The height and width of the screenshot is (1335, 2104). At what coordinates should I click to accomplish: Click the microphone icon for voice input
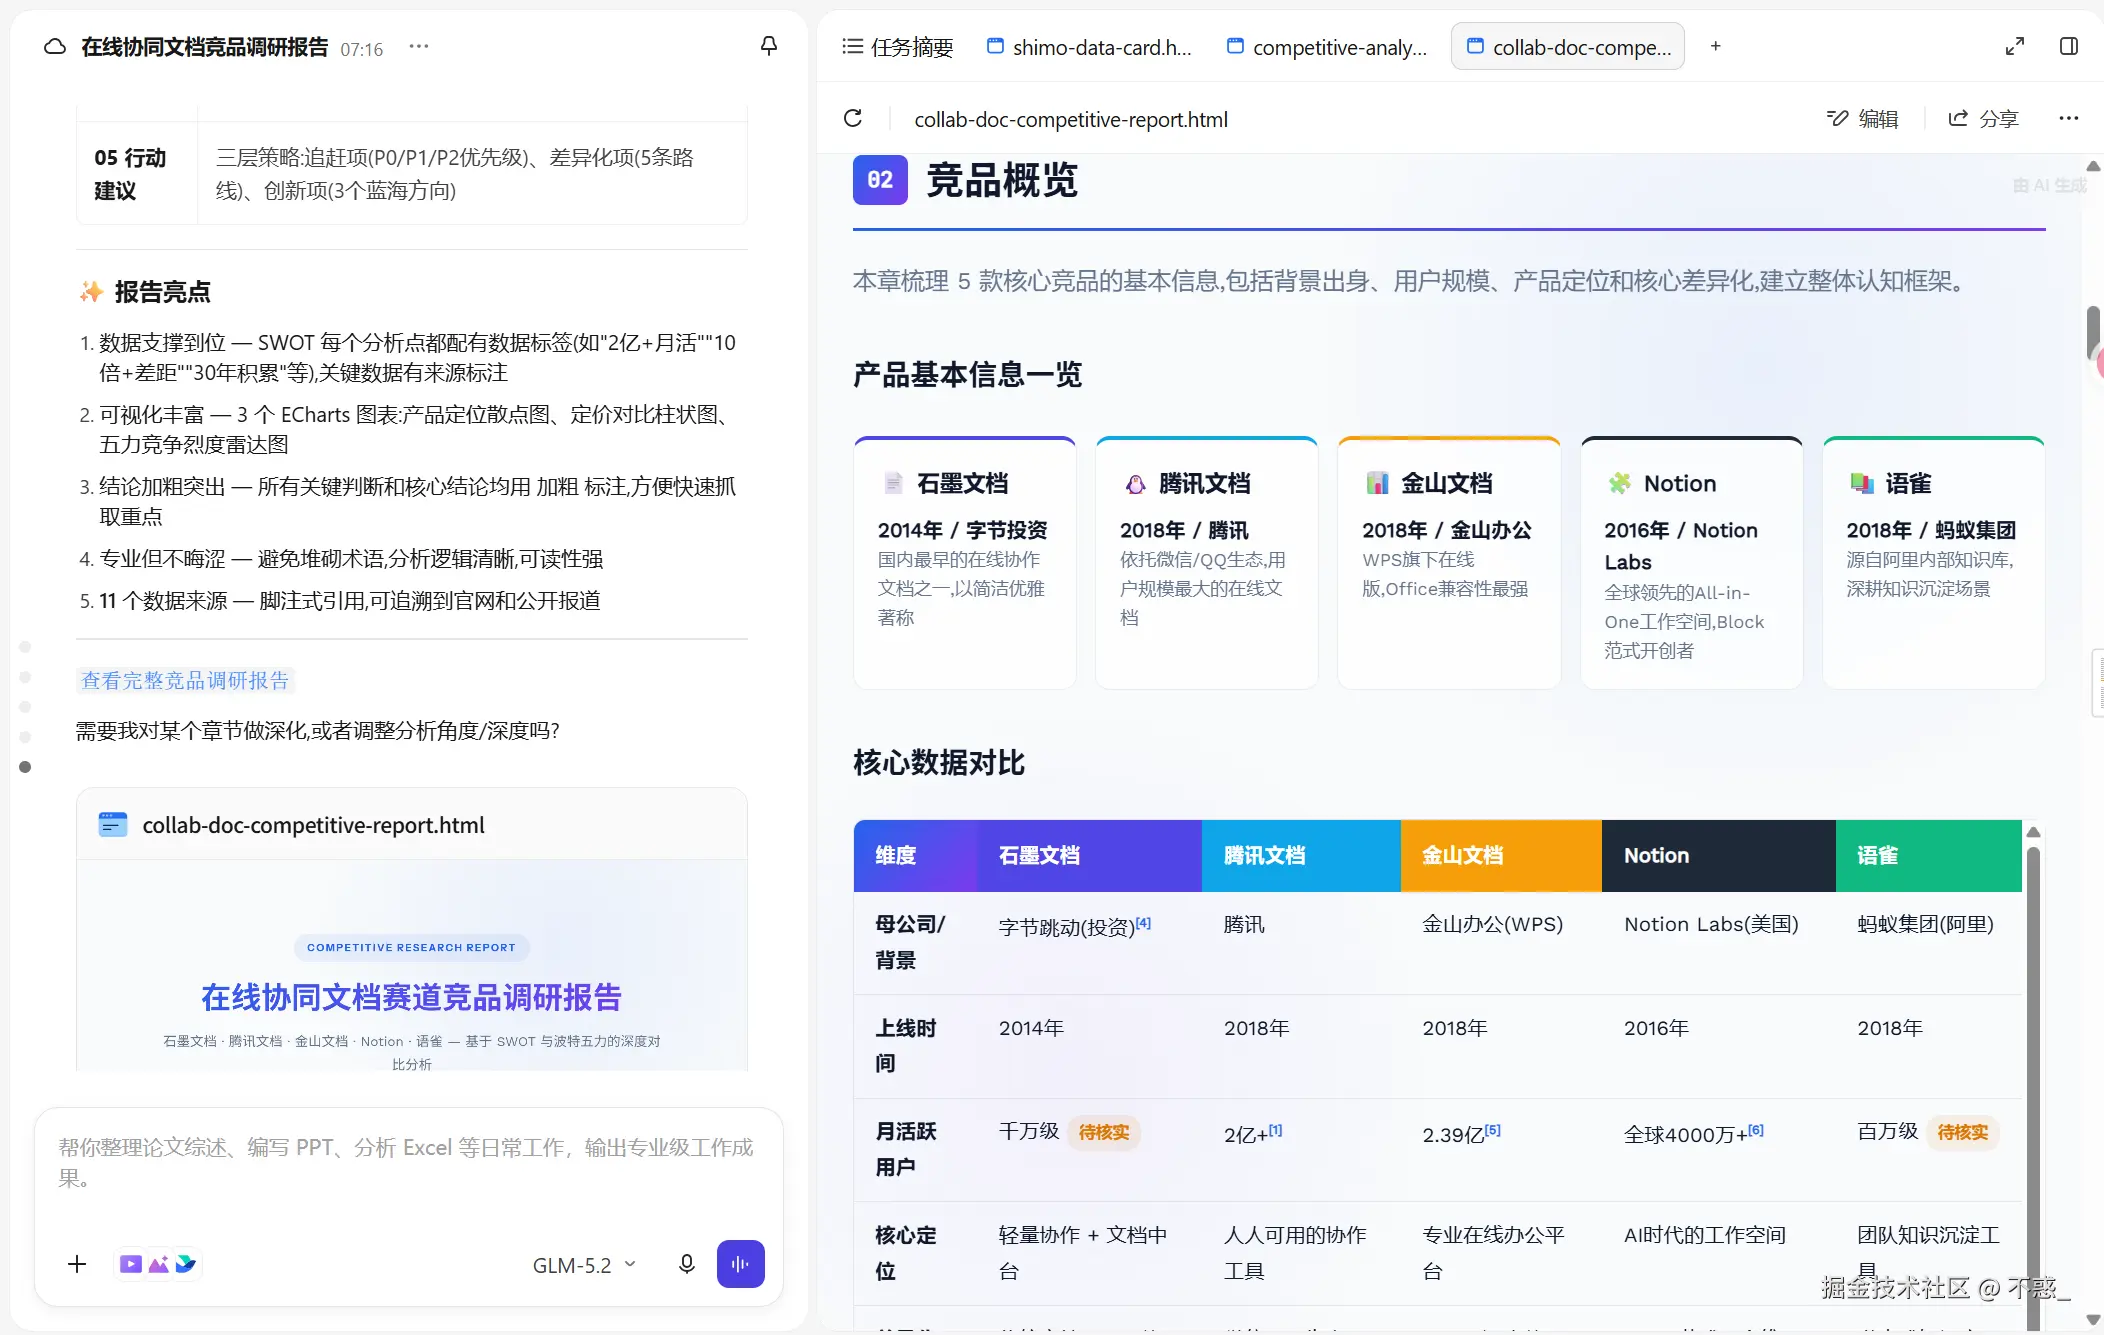pos(687,1264)
